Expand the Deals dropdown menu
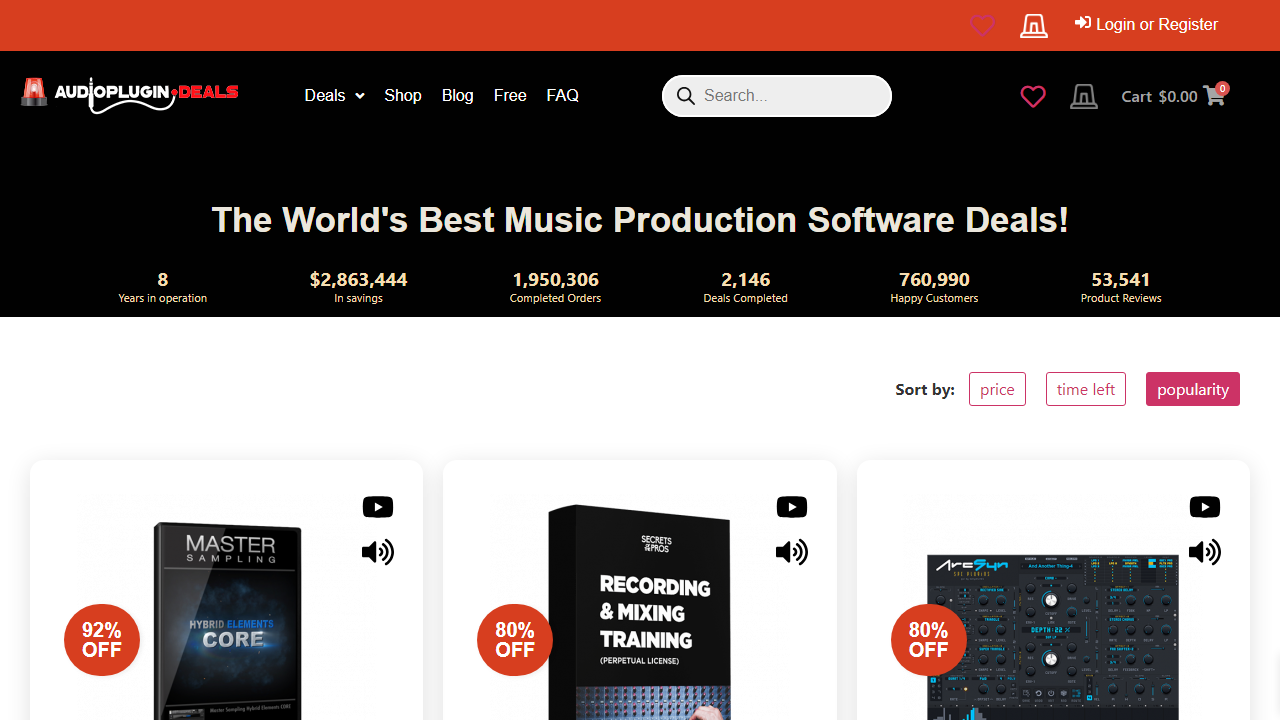This screenshot has width=1280, height=720. click(x=333, y=95)
